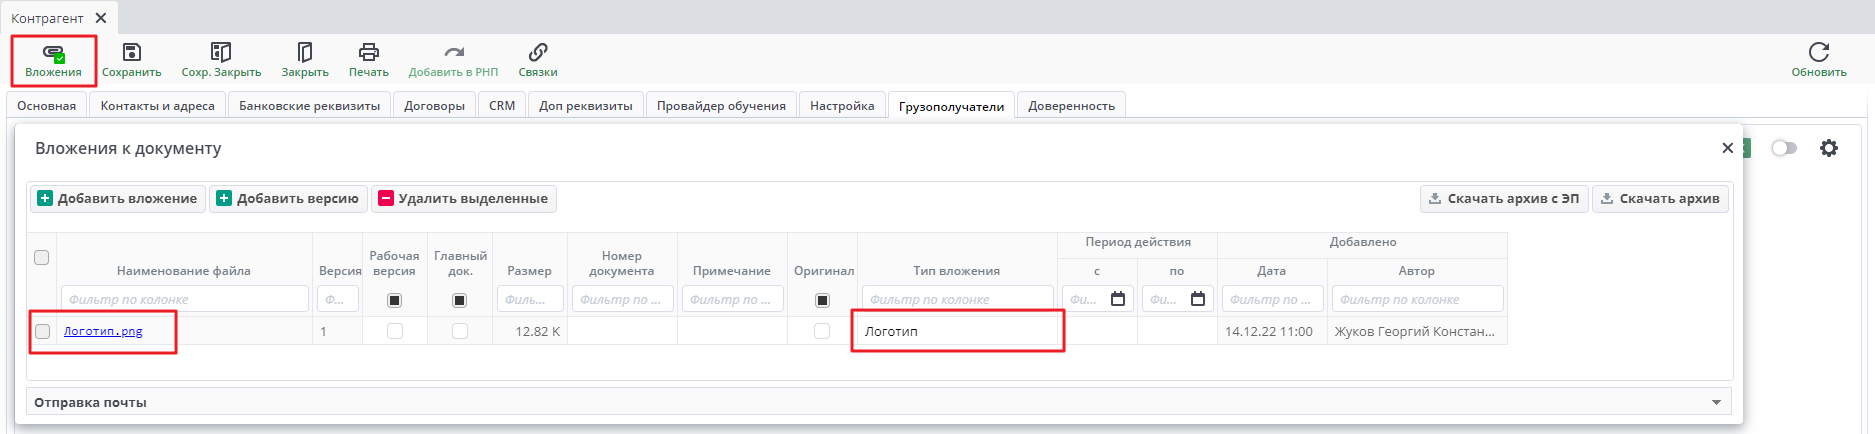
Task: Open the Логотип.png file link
Action: coord(103,331)
